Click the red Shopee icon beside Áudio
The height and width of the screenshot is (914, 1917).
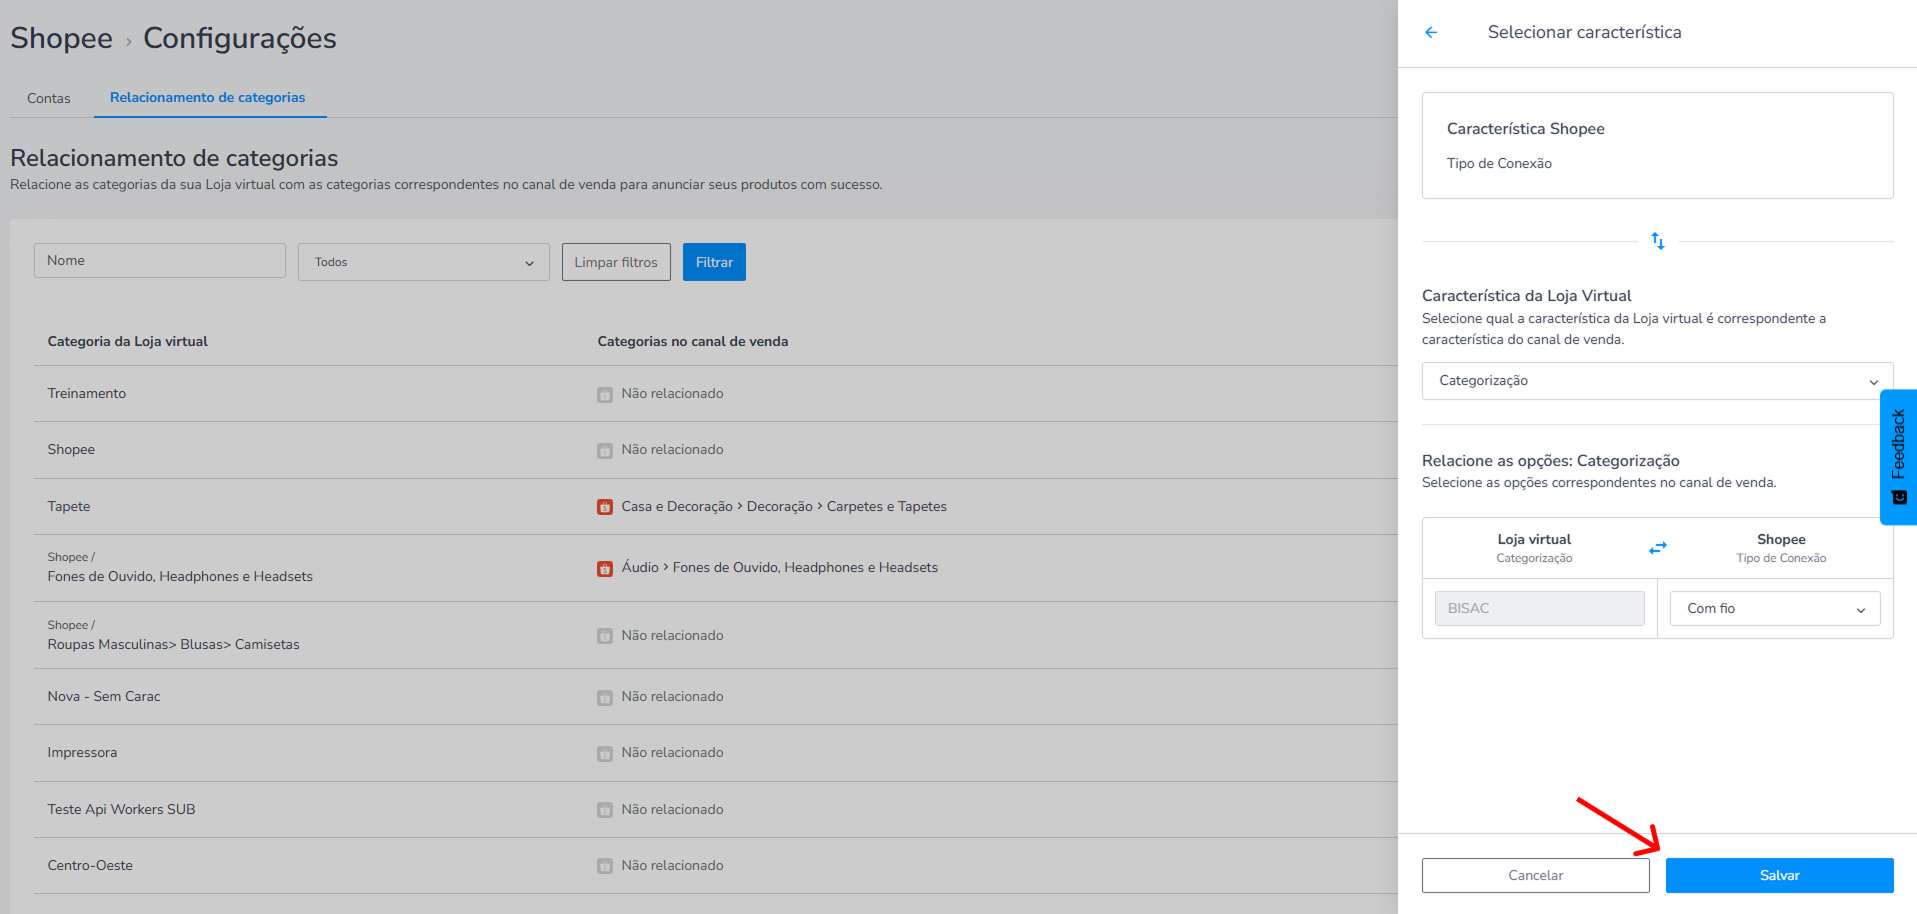coord(605,569)
